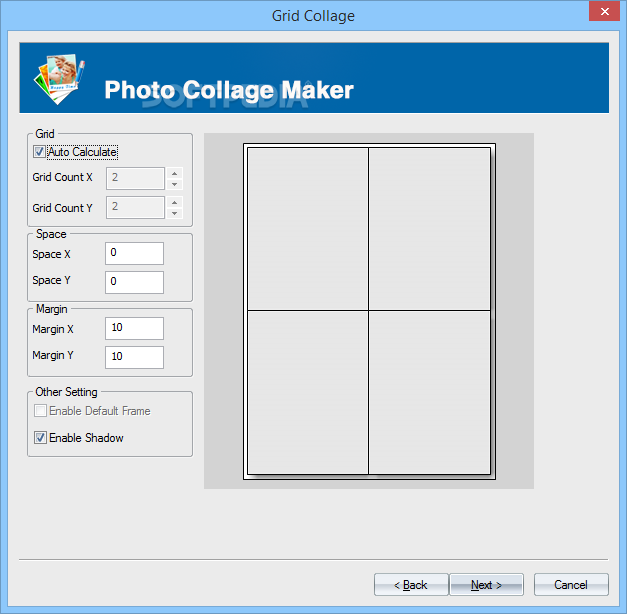The image size is (627, 614).
Task: Focus the Margin Y input field
Action: click(134, 357)
